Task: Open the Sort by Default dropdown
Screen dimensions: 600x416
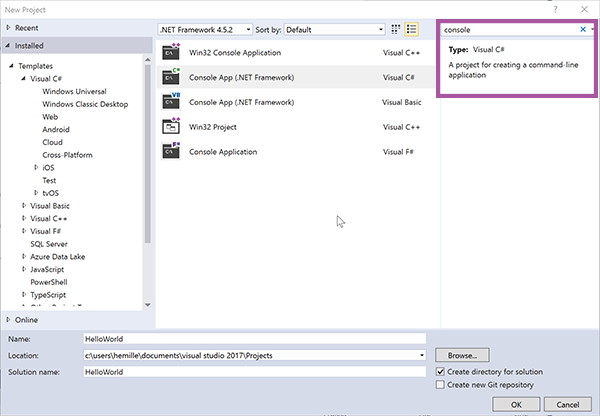Action: coord(334,29)
